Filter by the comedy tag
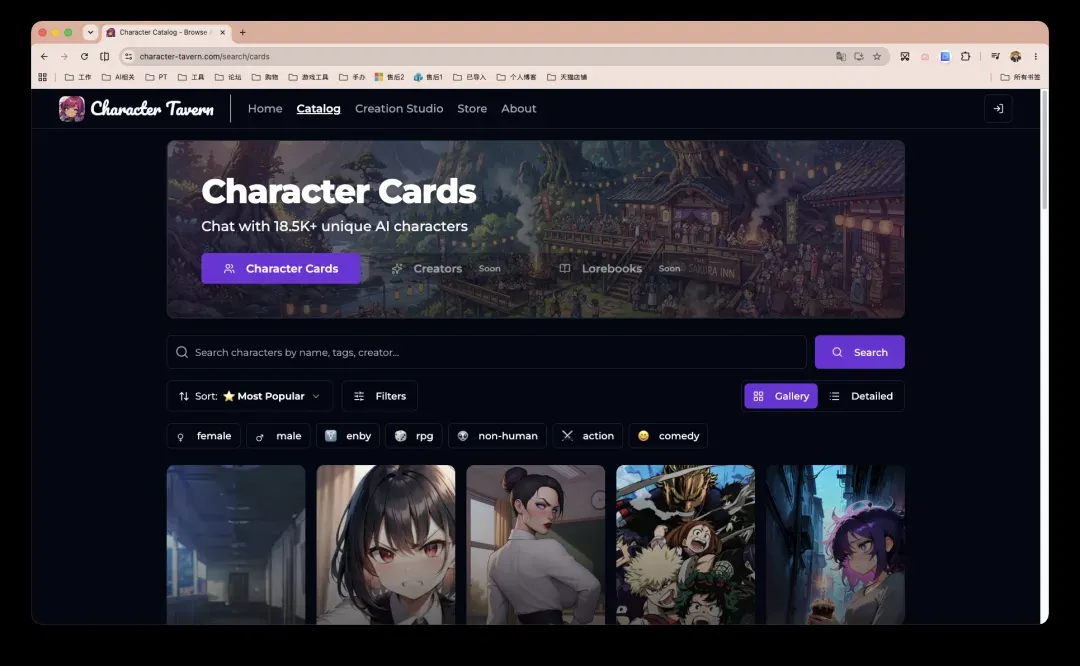Image resolution: width=1080 pixels, height=666 pixels. [668, 436]
